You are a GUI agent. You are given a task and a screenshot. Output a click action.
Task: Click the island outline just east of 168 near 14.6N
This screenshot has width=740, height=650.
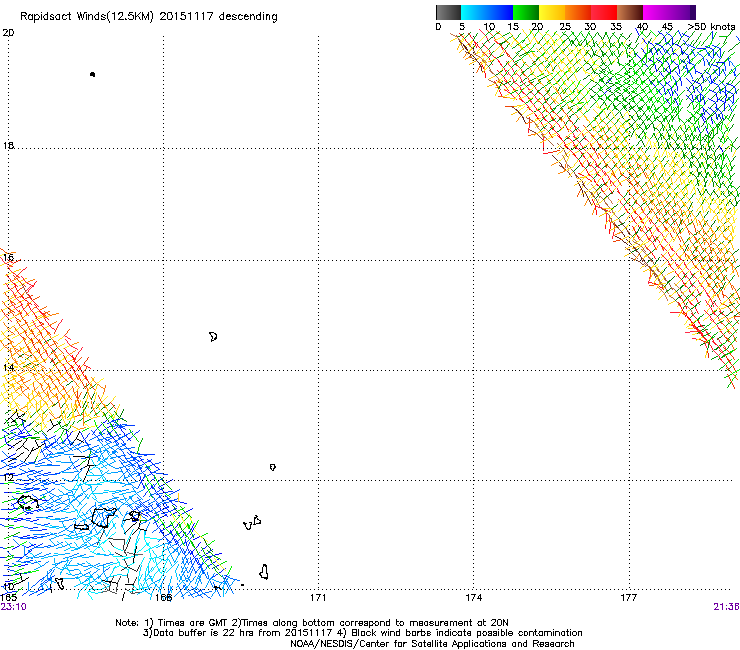213,337
